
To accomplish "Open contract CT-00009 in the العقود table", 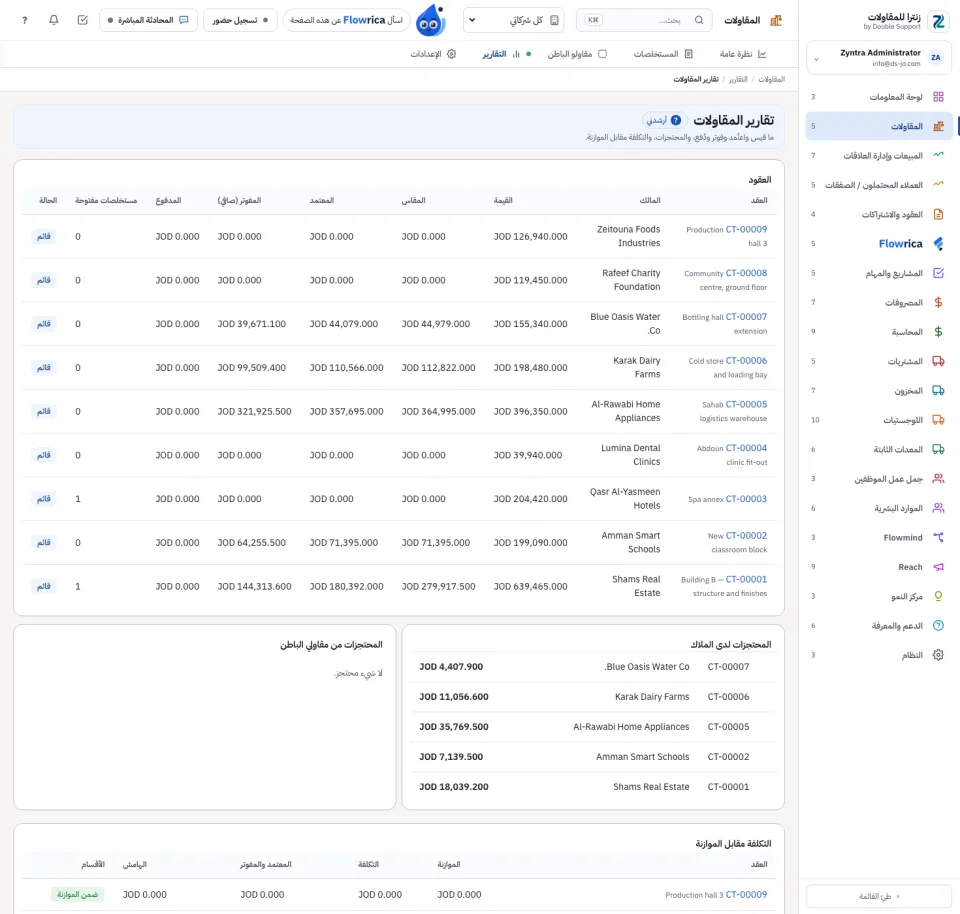I will 746,230.
